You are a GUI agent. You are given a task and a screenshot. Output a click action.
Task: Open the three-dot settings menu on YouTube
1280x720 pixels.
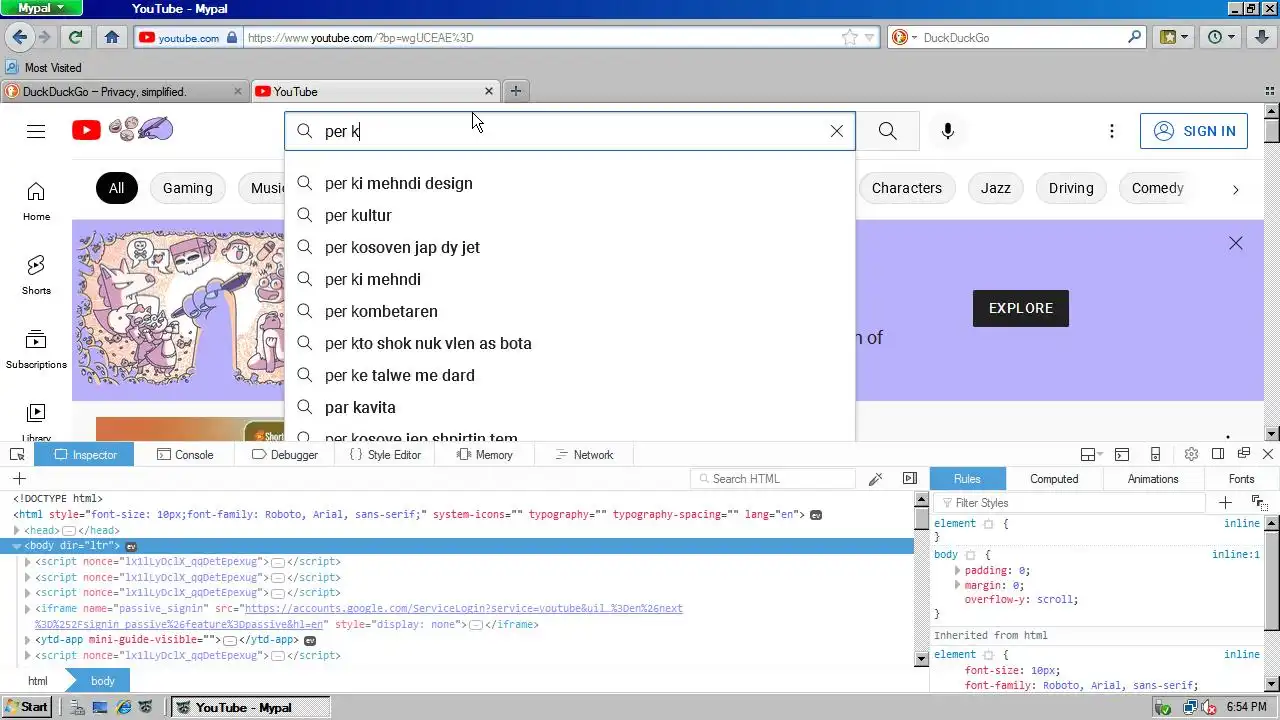[x=1112, y=131]
